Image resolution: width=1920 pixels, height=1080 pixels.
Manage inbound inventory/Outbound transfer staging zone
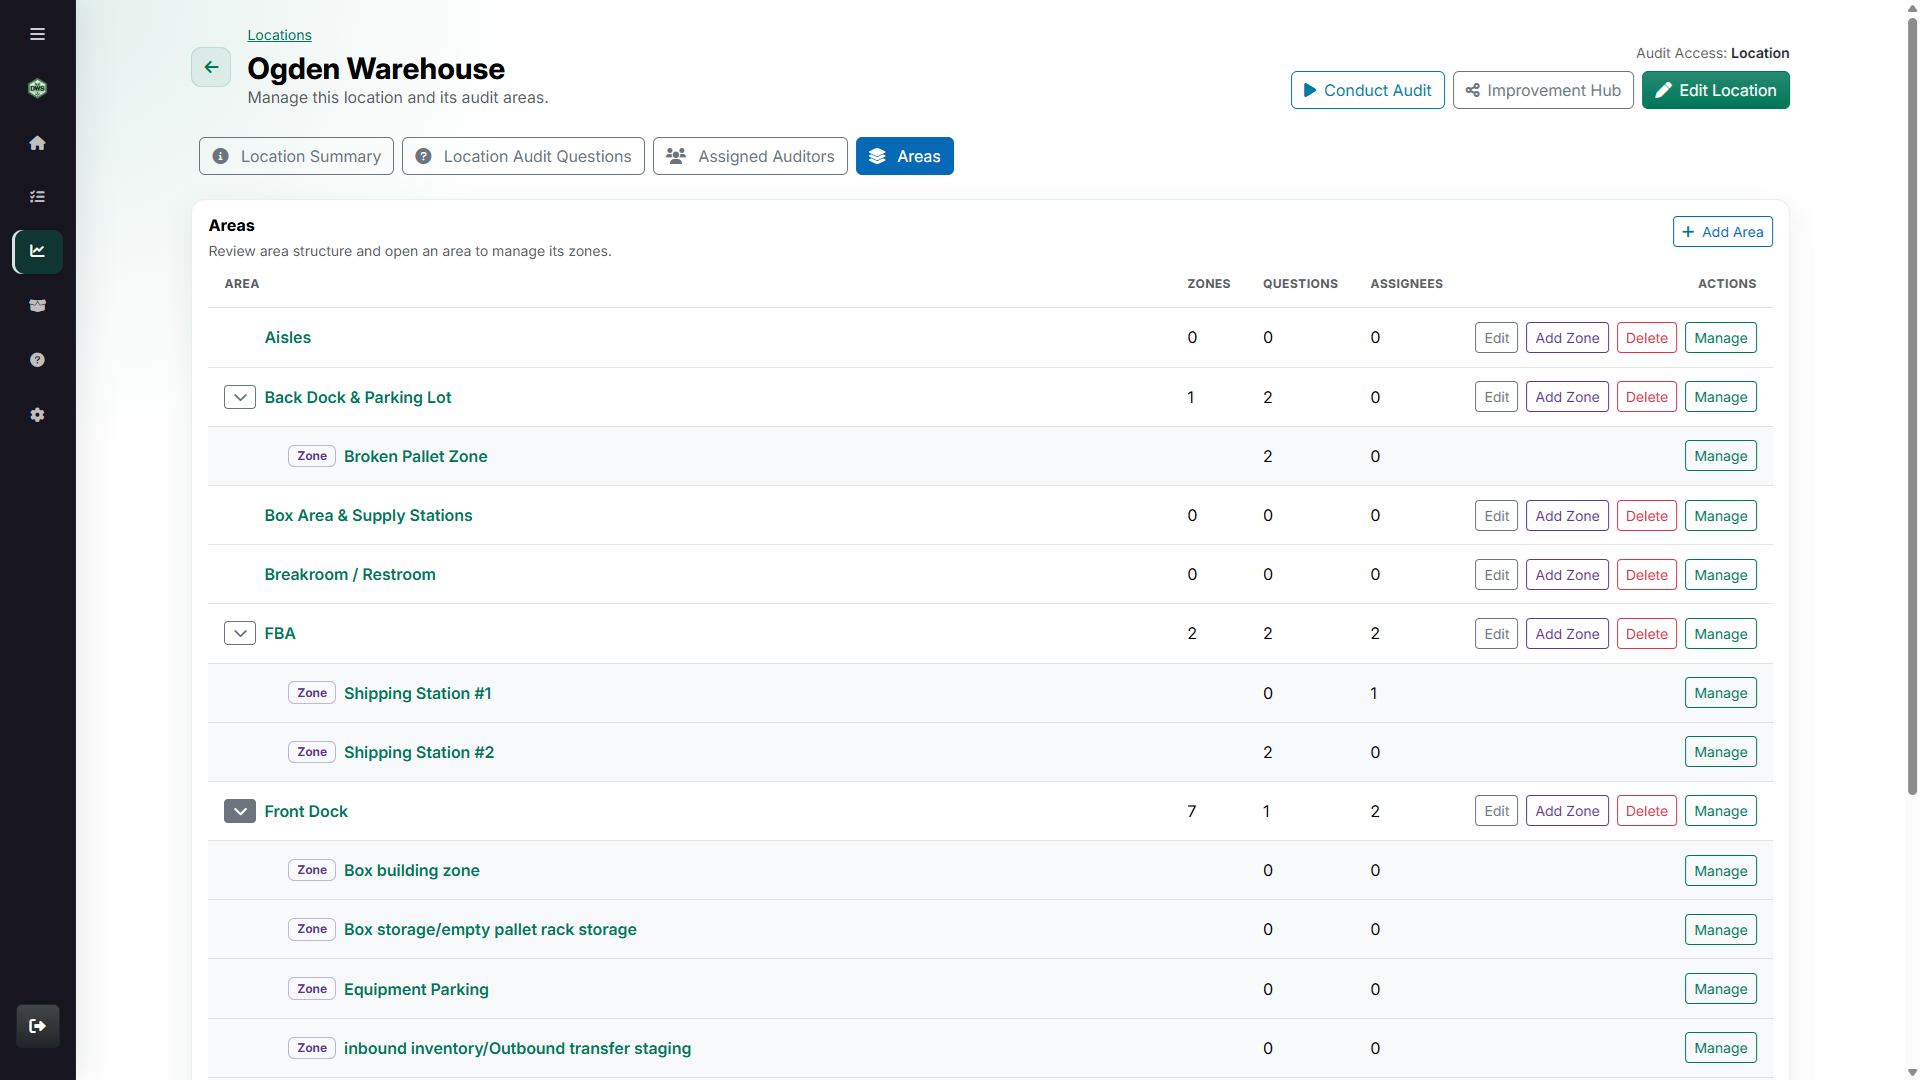1720,1048
